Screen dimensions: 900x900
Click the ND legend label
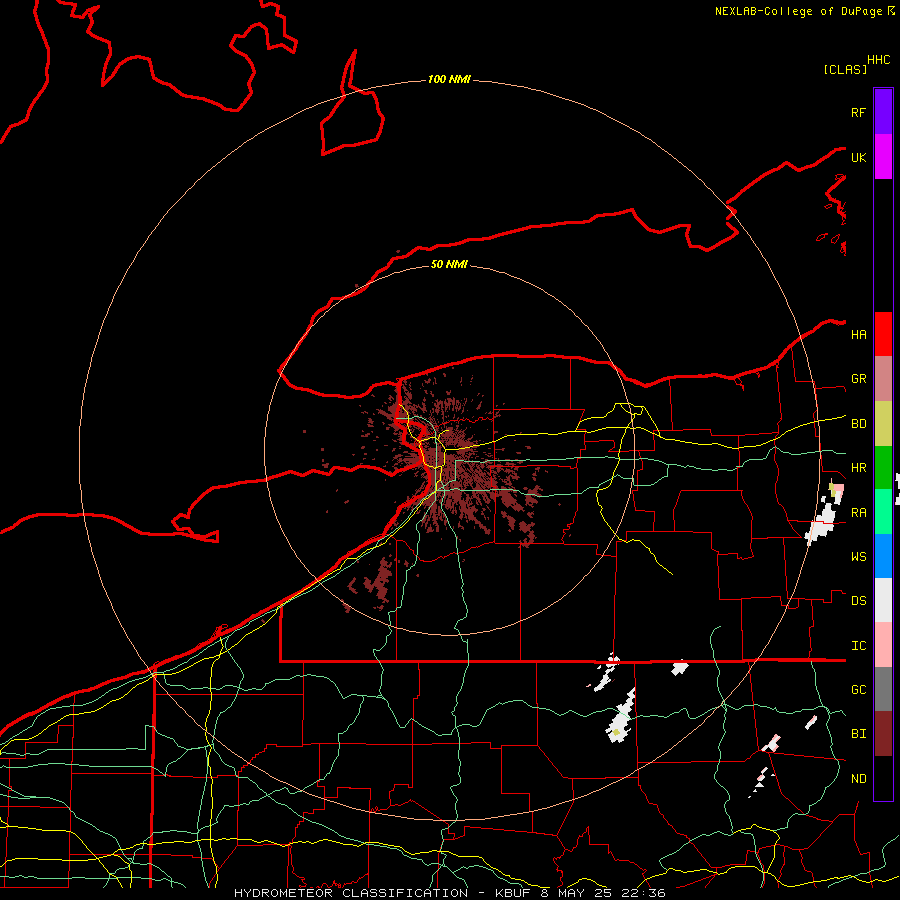pyautogui.click(x=858, y=779)
